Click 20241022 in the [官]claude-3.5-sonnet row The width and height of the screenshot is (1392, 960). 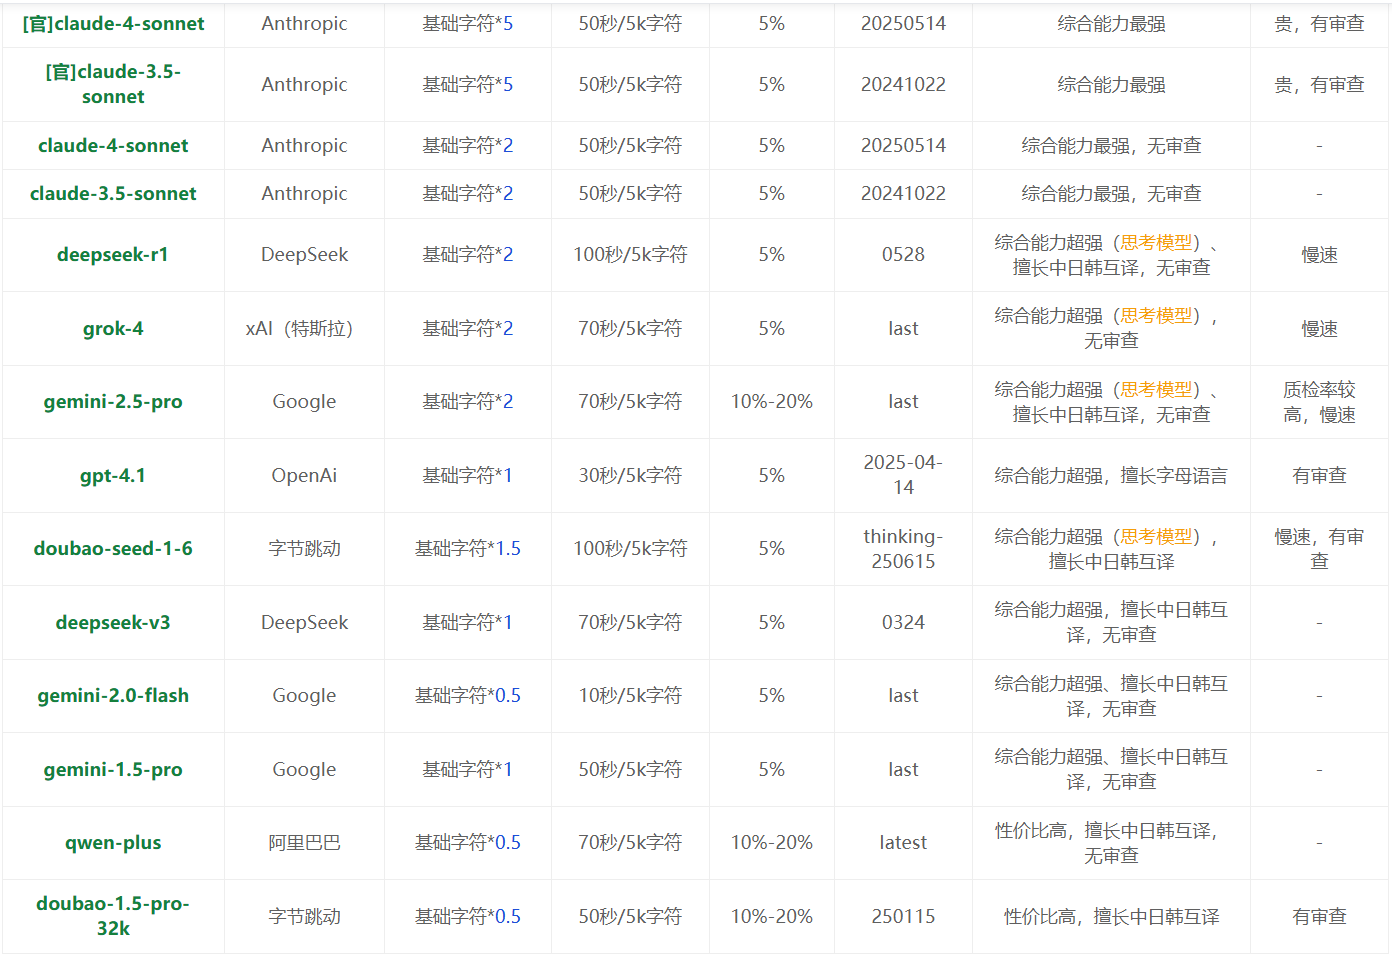[903, 85]
